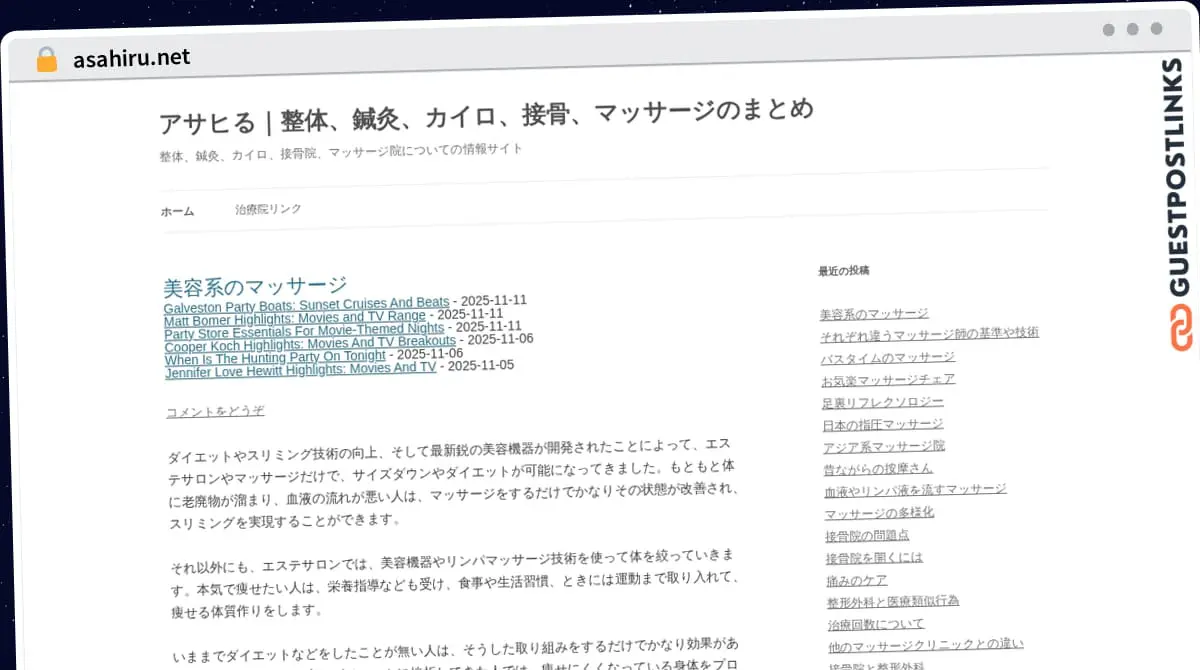The image size is (1200, 670).
Task: Open the 美容系のマッサージ post title
Action: click(x=255, y=286)
